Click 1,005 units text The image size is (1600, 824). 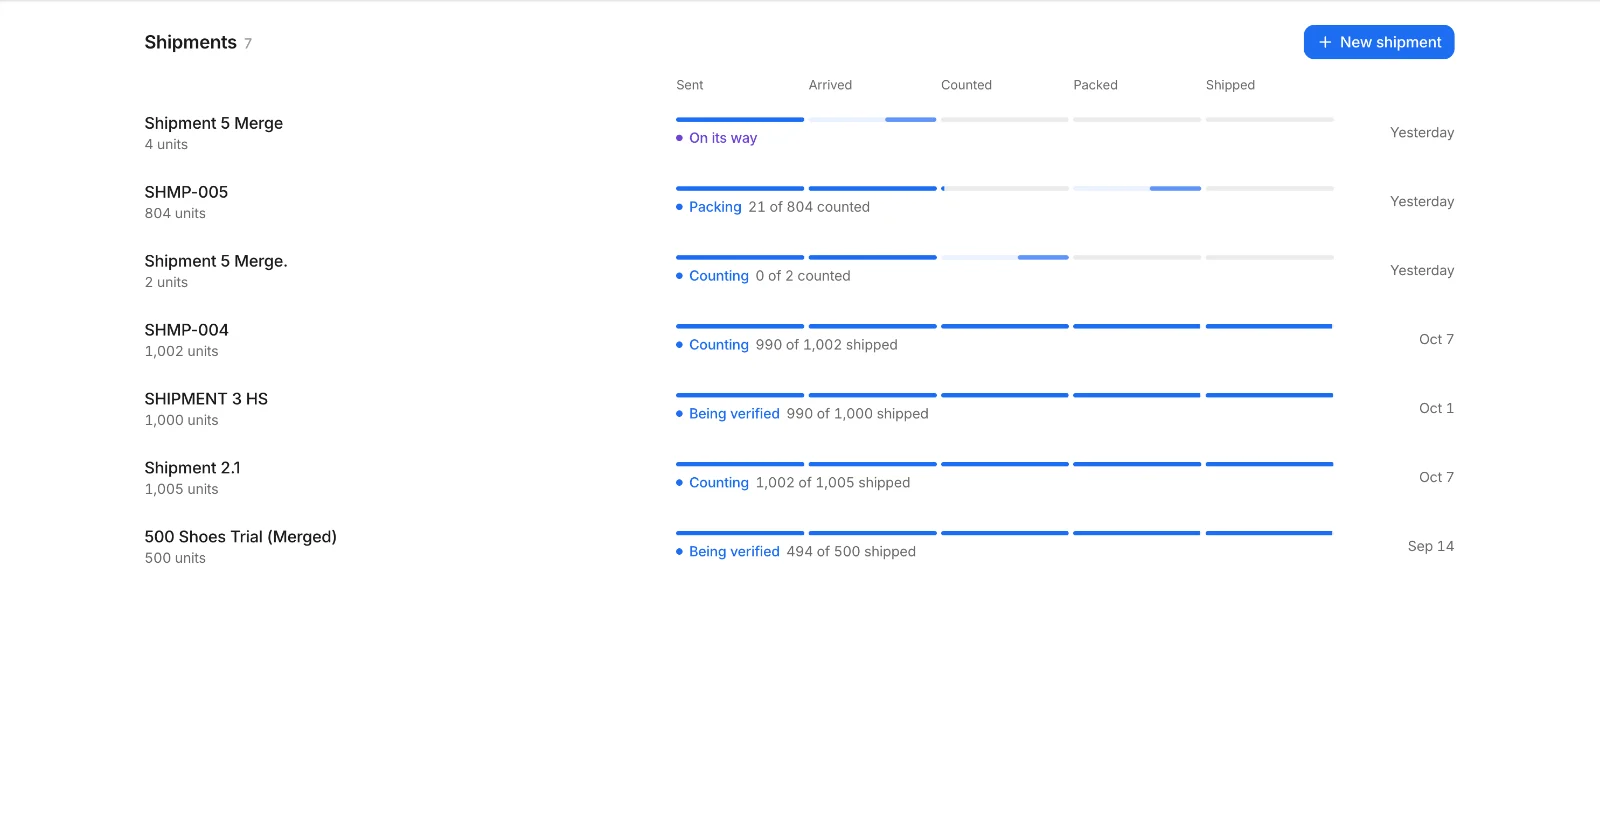coord(181,489)
